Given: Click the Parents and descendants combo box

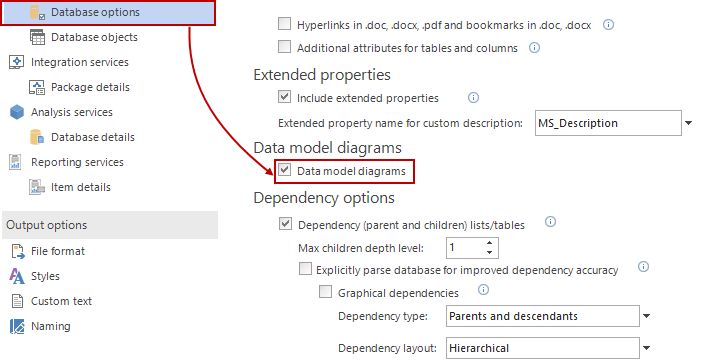Looking at the screenshot, I should pos(543,316).
